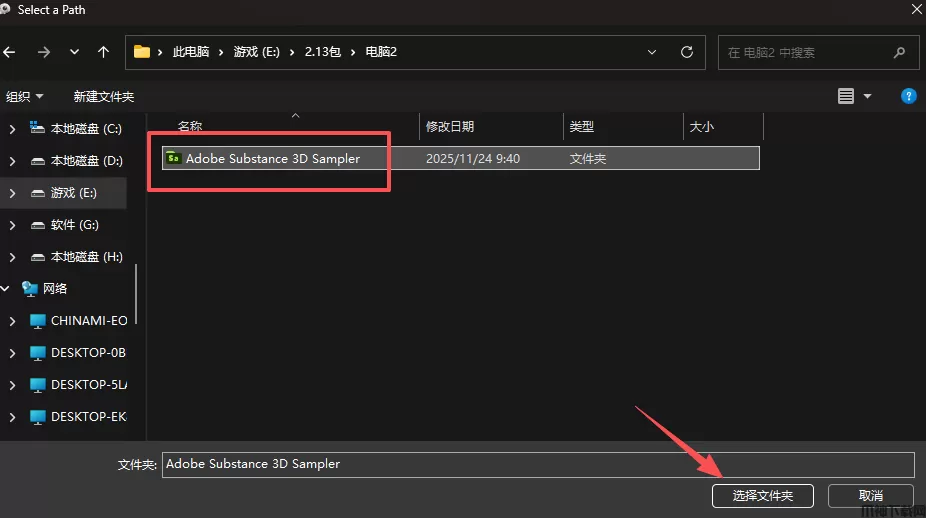Expand the 本地磁盘 (H:) tree node
This screenshot has height=518, width=926.
click(12, 256)
